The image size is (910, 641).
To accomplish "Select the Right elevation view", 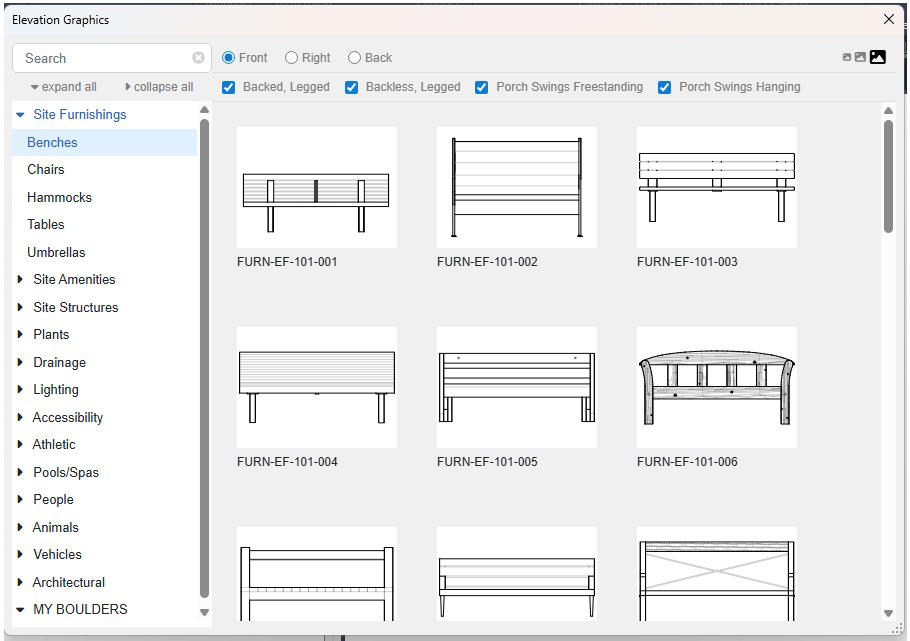I will click(x=291, y=57).
